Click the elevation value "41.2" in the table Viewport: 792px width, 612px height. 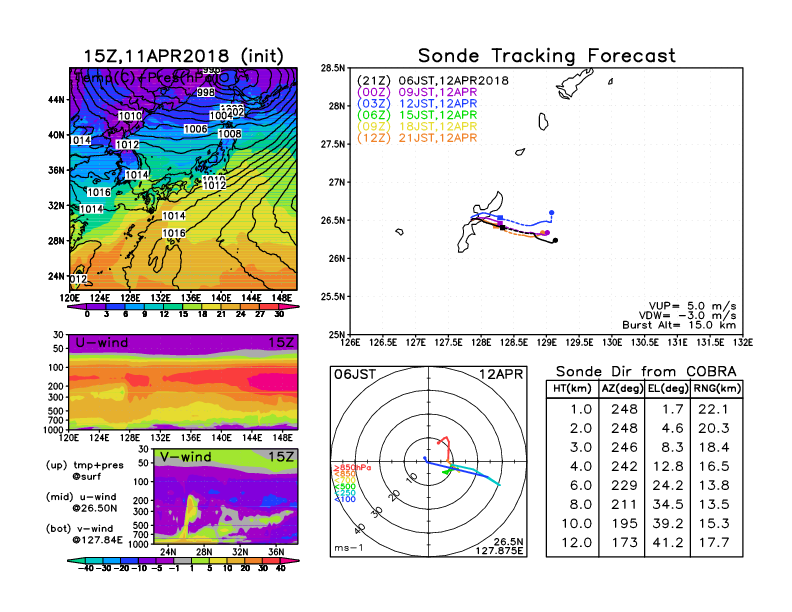[x=667, y=543]
